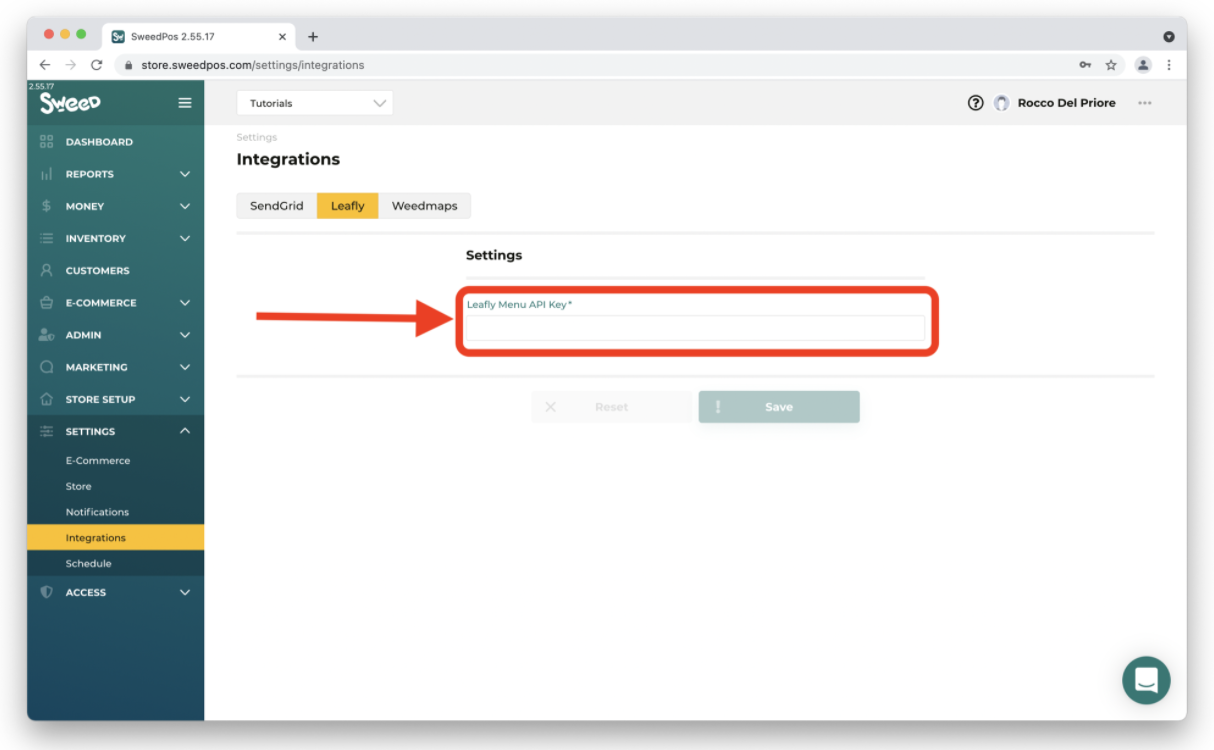Viewport: 1214px width, 750px height.
Task: Expand the Access menu chevron
Action: tap(185, 592)
